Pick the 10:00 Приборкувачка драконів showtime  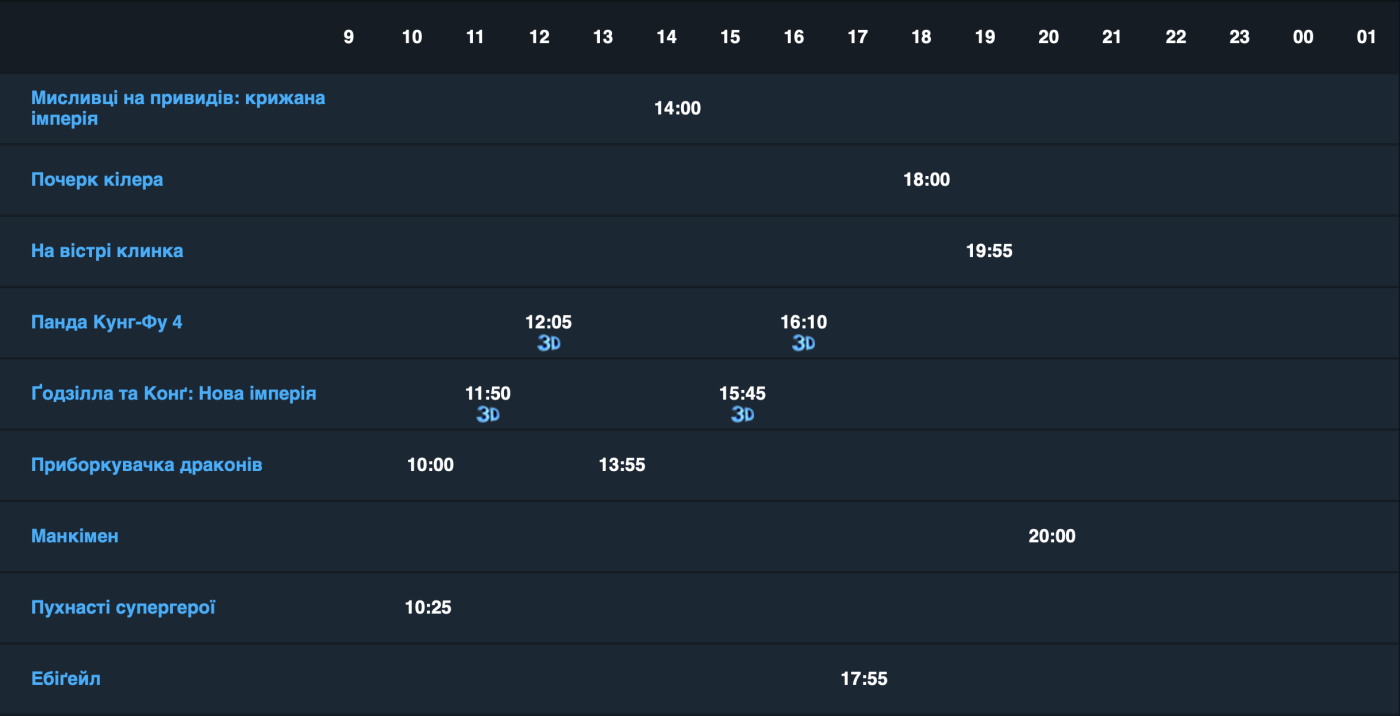(430, 465)
